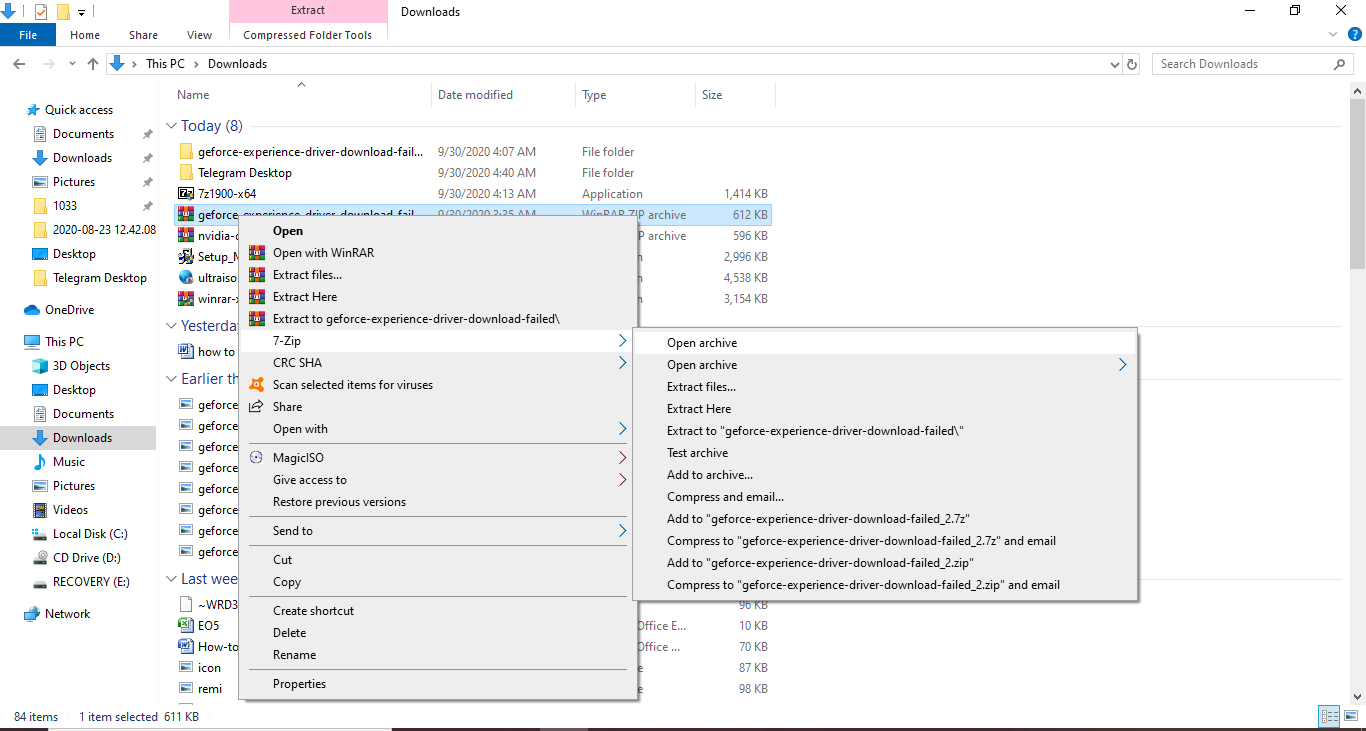Expand the ribbon chevron
Screen dimensions: 1366x731
pos(1332,35)
